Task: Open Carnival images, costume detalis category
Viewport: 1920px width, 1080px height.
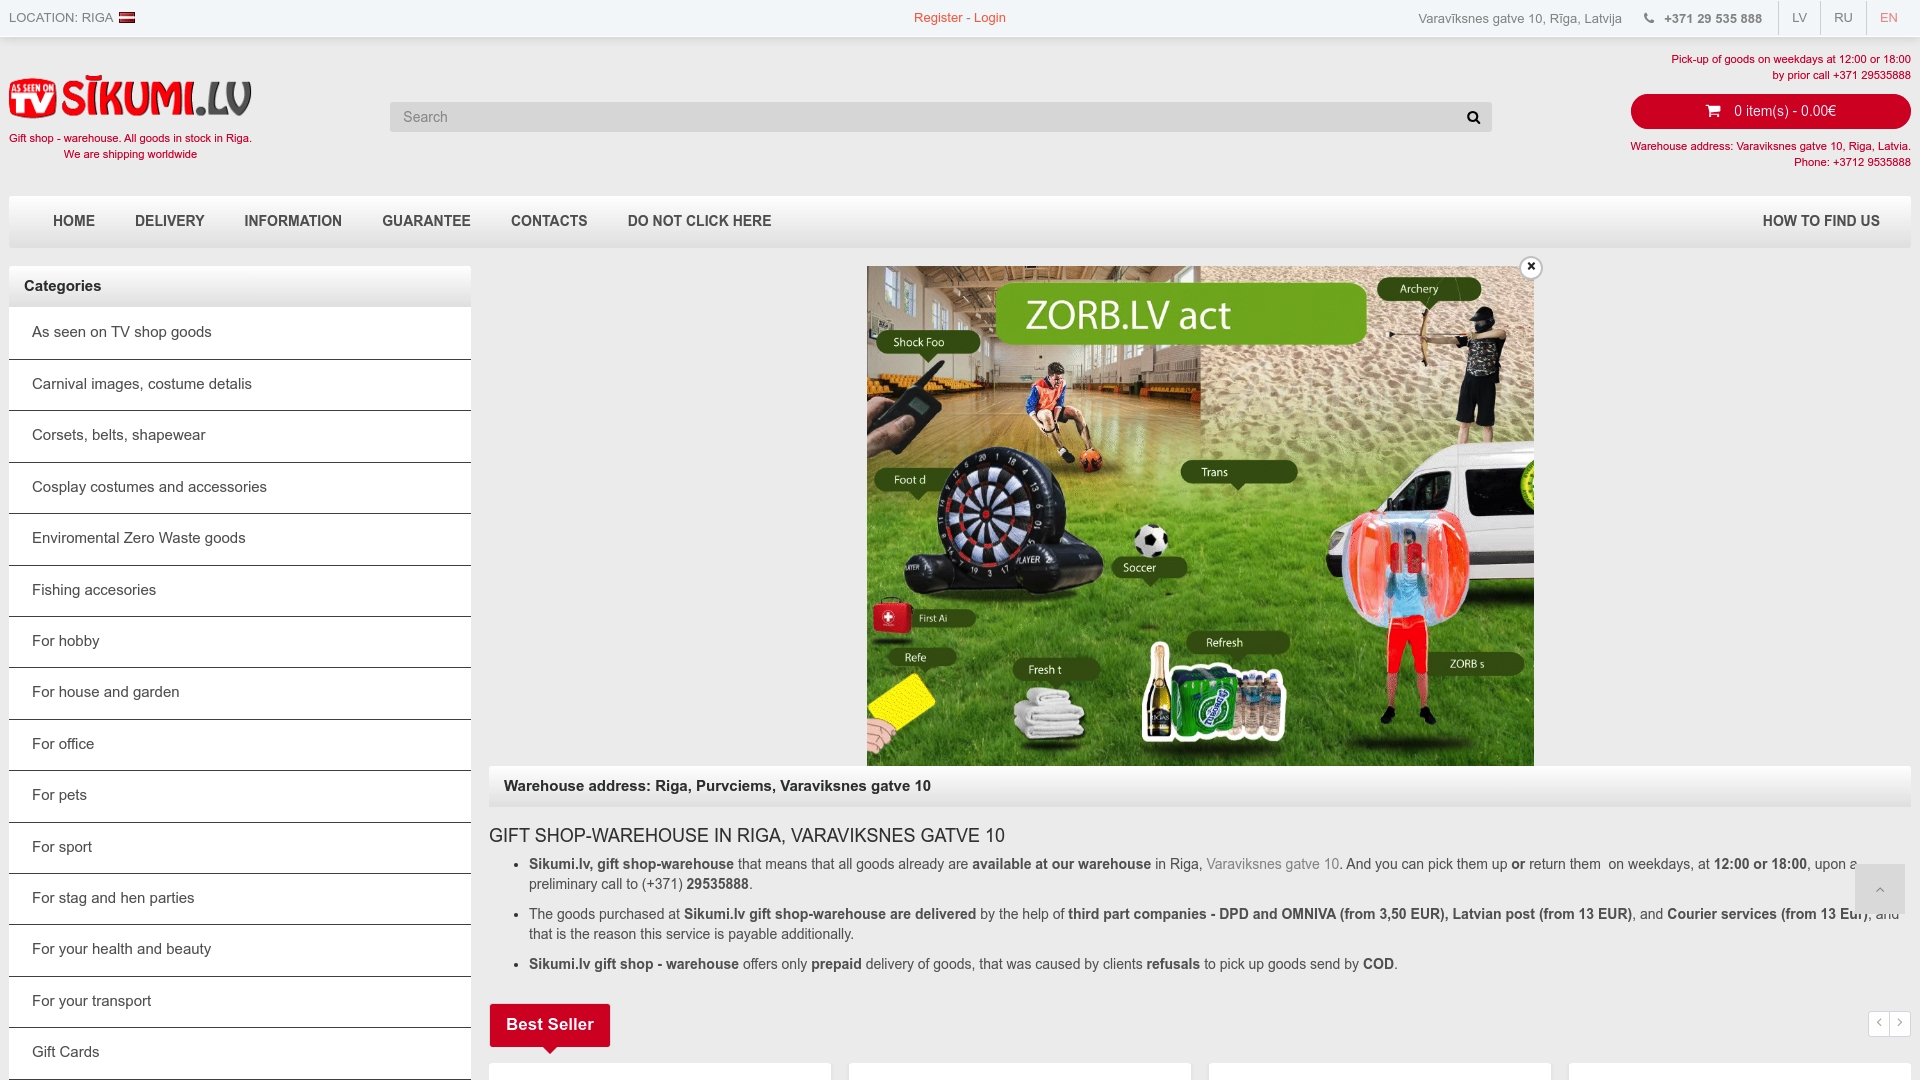Action: (240, 385)
